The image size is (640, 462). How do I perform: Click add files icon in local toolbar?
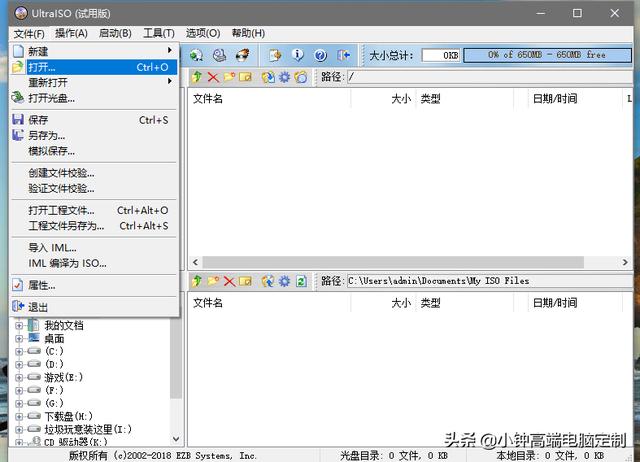[268, 281]
